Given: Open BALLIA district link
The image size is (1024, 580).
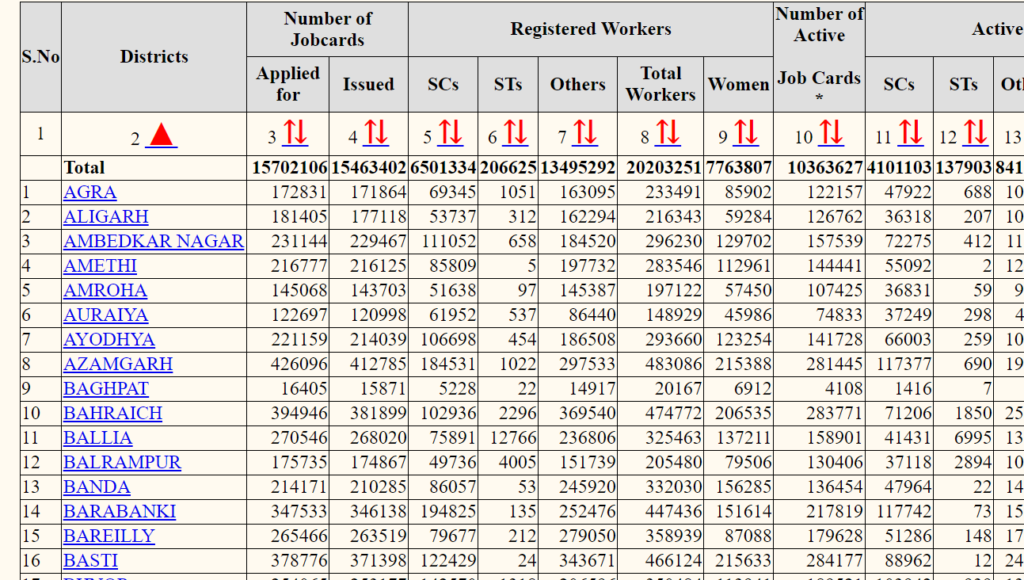Looking at the screenshot, I should coord(98,438).
